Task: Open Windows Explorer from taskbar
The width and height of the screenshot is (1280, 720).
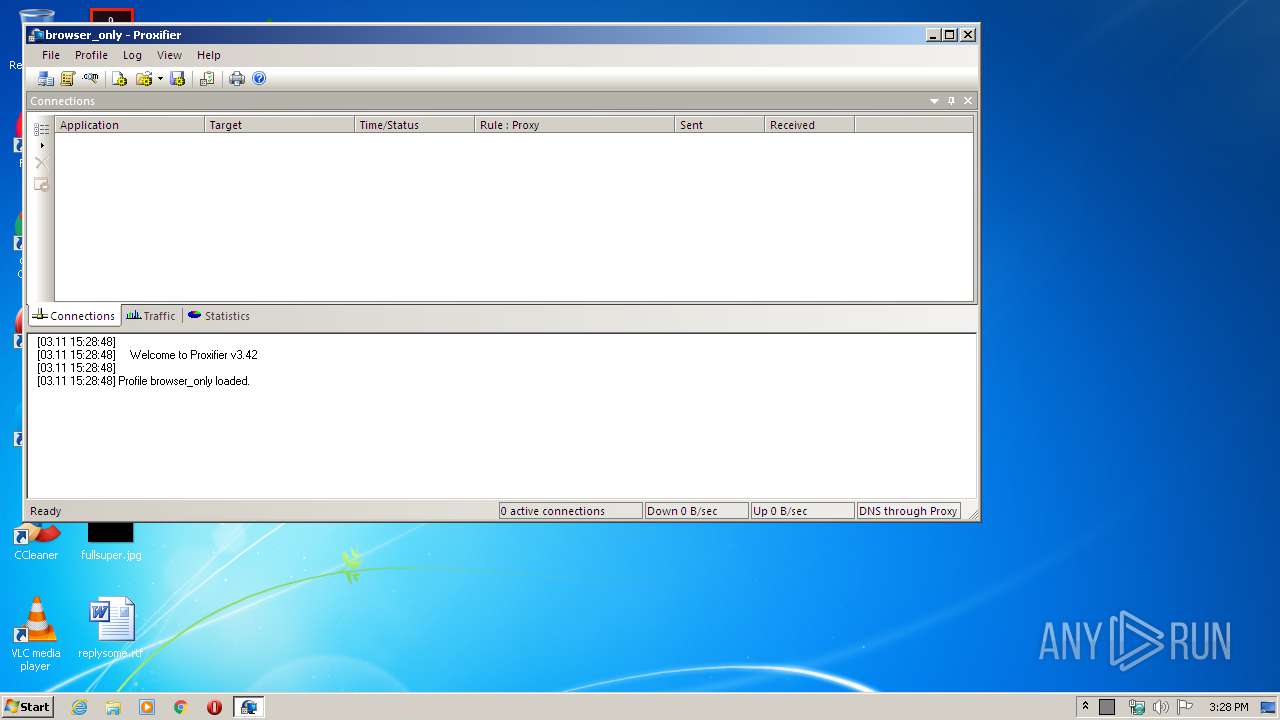Action: coord(113,707)
